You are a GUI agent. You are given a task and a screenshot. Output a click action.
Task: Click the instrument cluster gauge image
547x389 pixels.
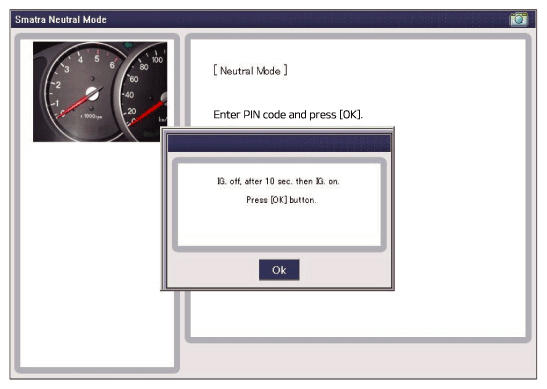100,92
